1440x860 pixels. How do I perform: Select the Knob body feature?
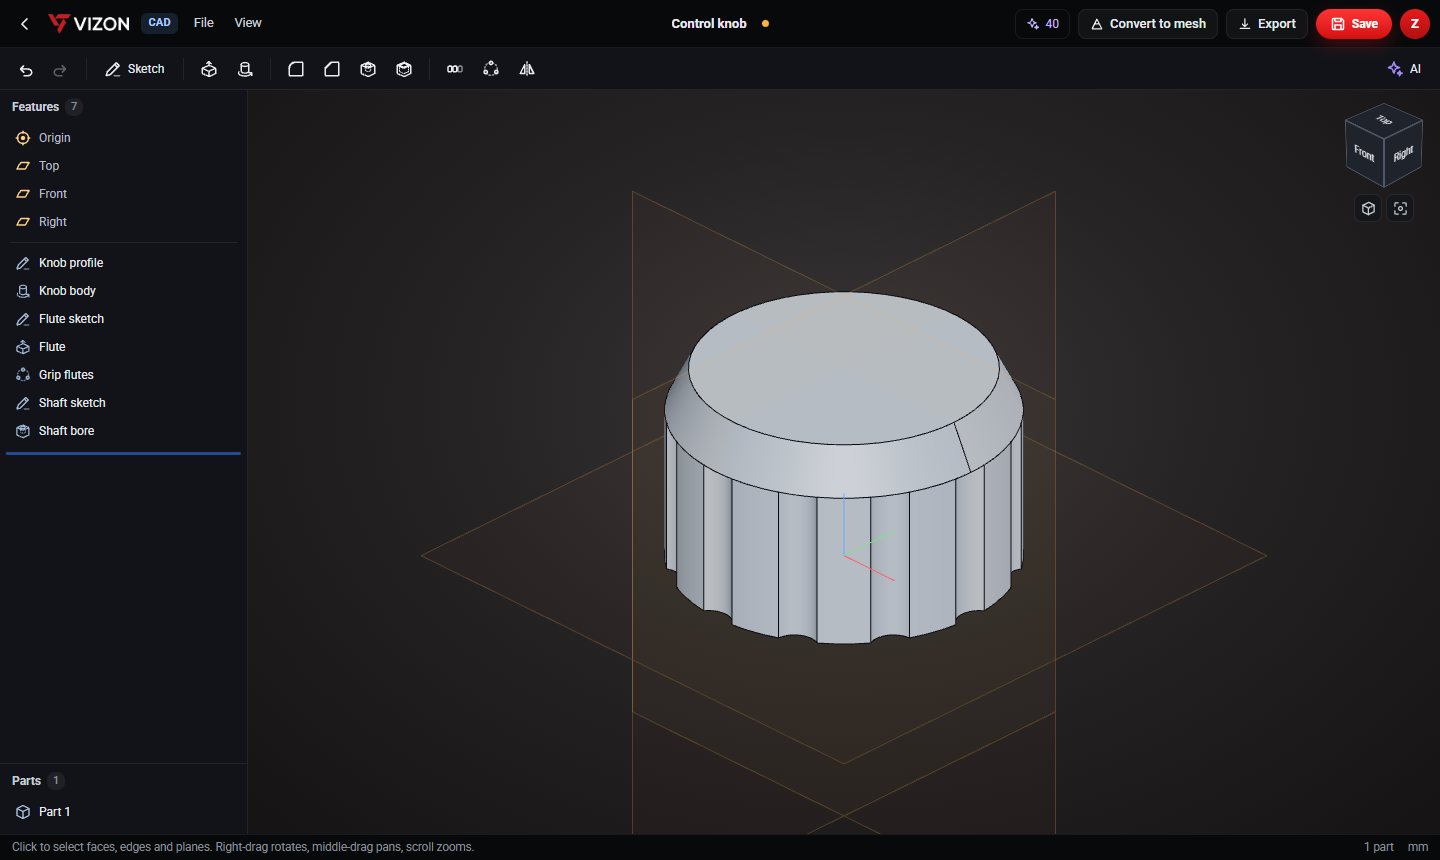(123, 291)
